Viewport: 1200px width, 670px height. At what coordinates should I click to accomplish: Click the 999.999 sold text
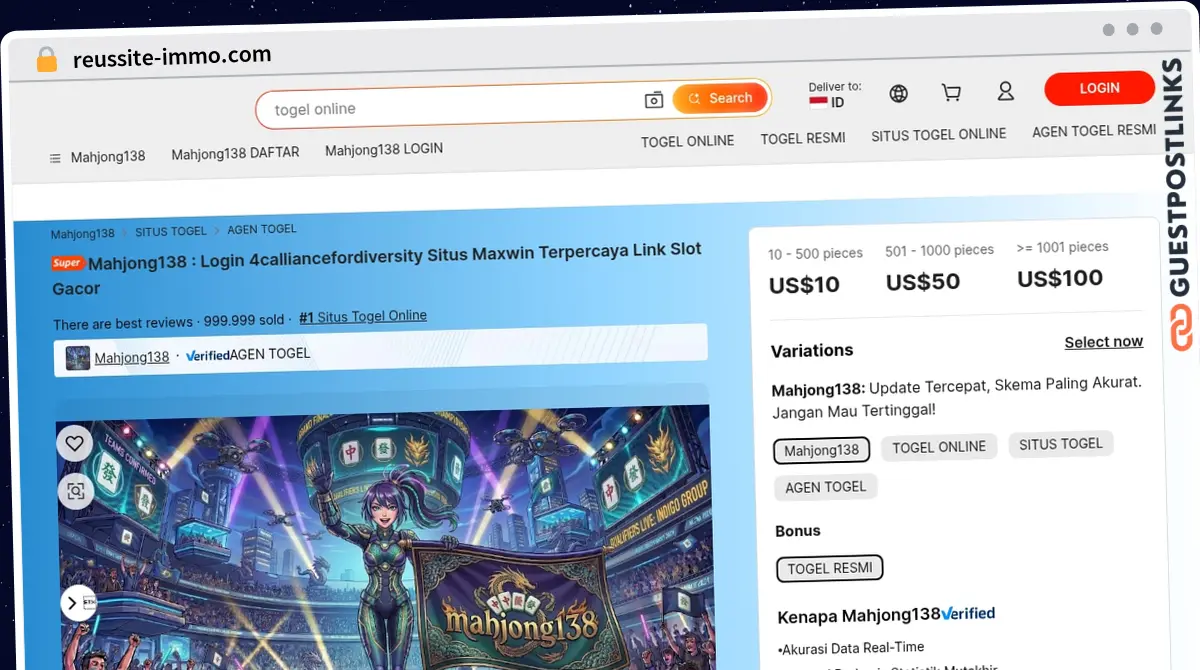point(244,321)
